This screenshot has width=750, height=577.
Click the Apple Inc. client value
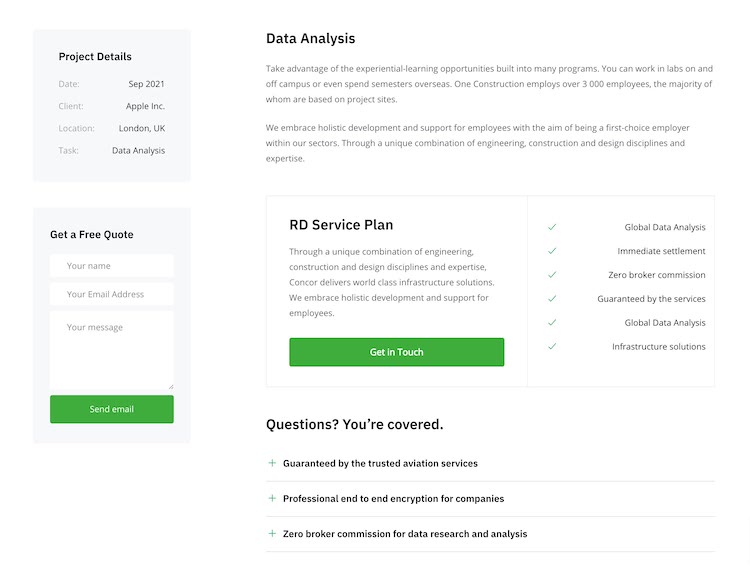point(145,106)
